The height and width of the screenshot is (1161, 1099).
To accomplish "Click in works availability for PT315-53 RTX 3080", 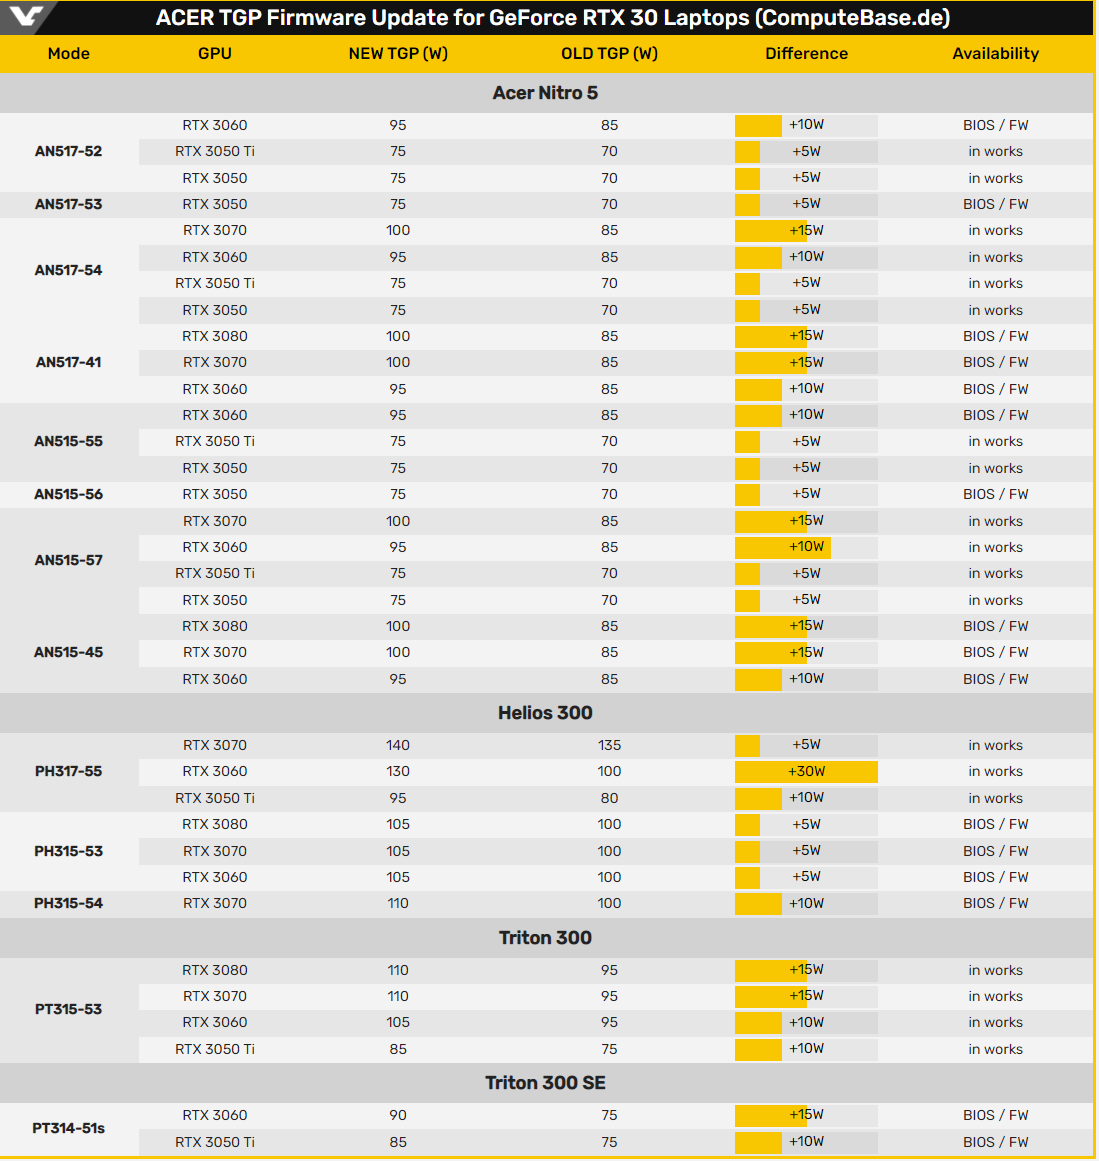I will coord(995,970).
